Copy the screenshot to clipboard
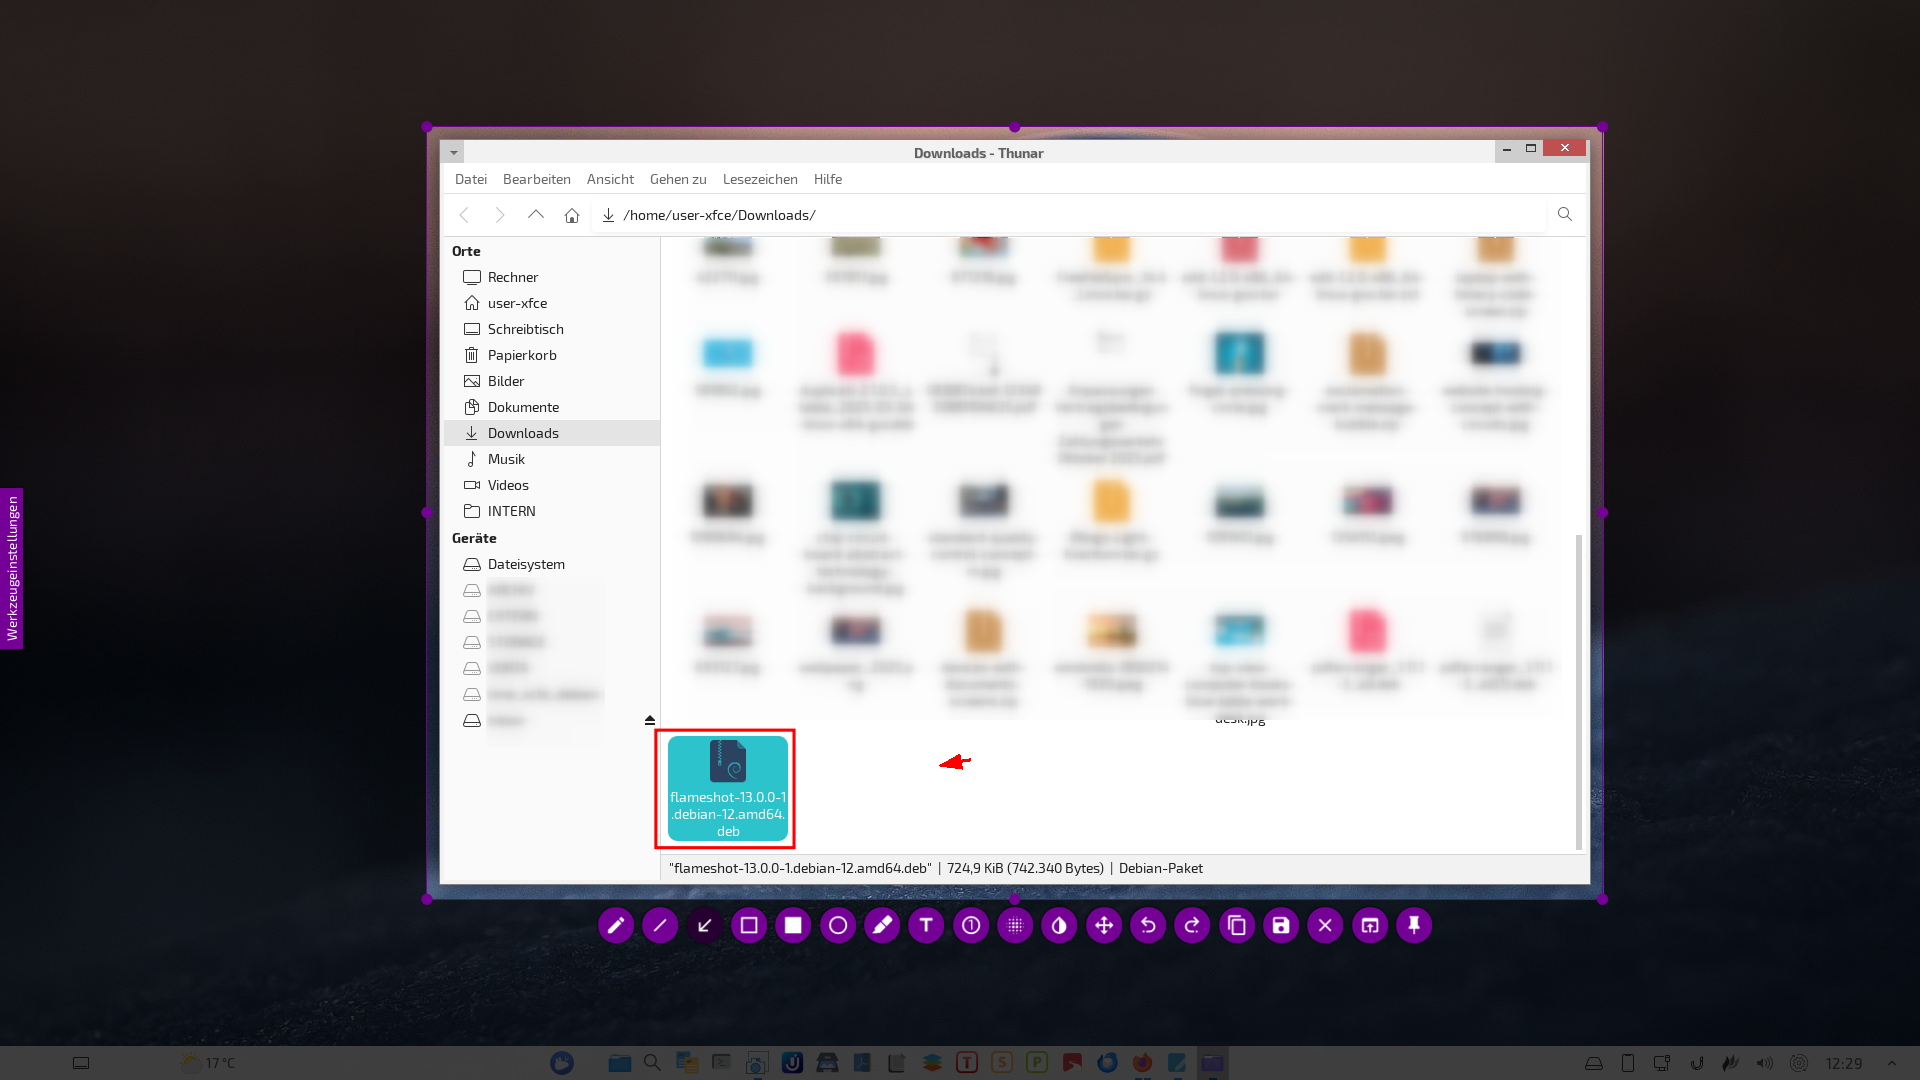1920x1080 pixels. point(1237,926)
